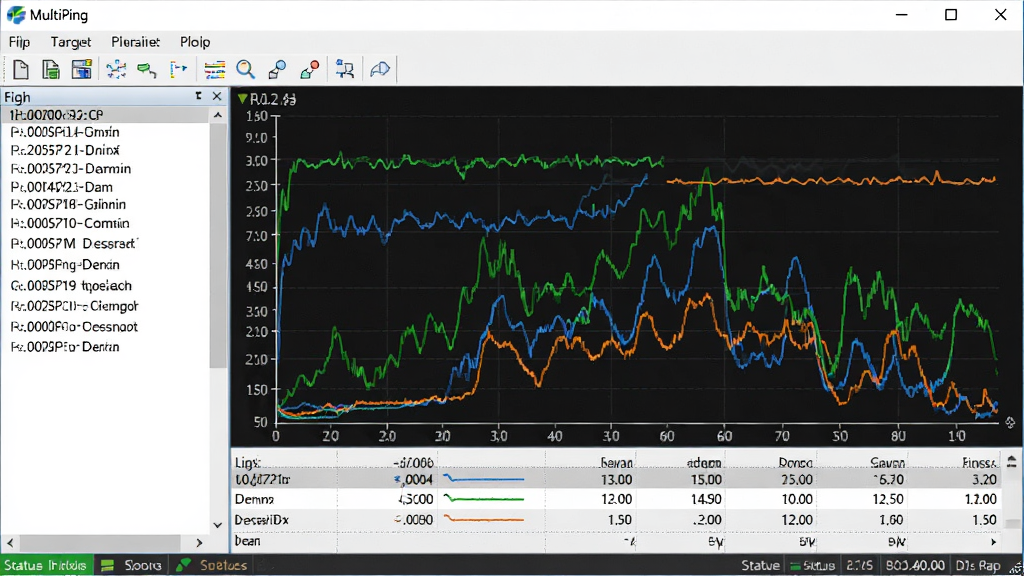
Task: Click the document with green disk icon
Action: pos(51,69)
